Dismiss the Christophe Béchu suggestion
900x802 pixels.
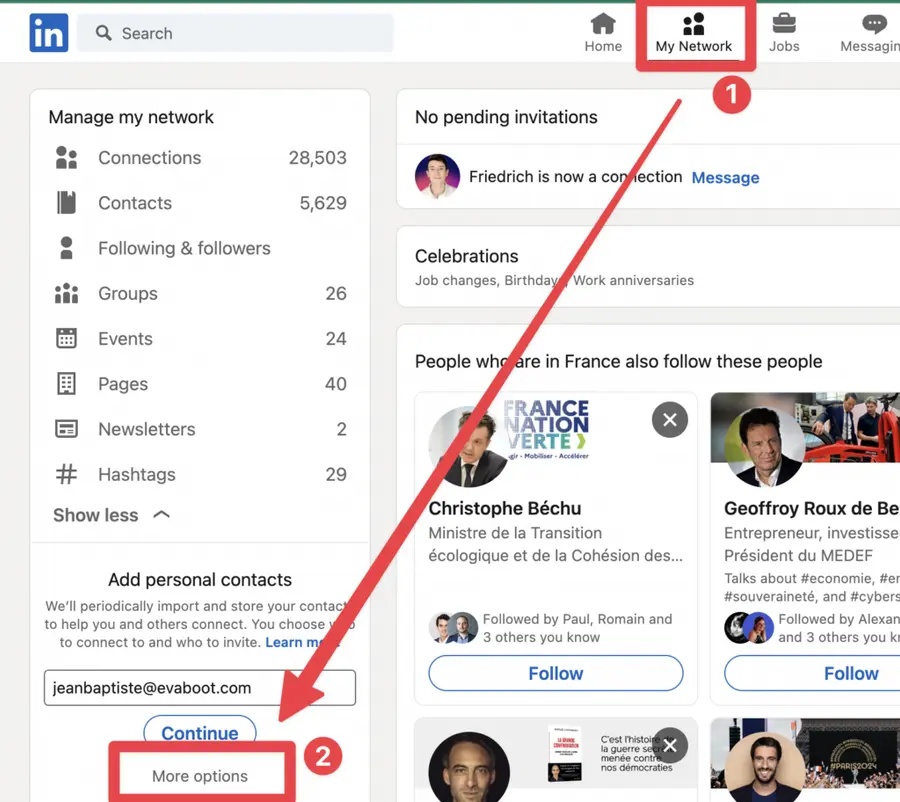[670, 420]
